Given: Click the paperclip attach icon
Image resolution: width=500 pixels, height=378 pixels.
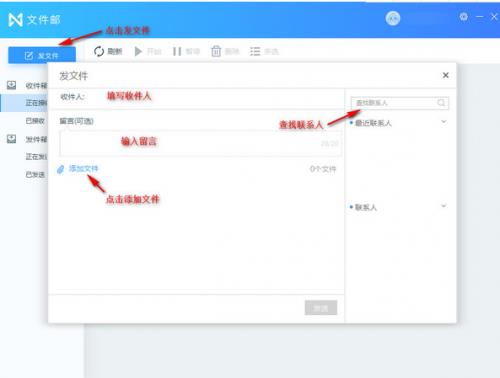Looking at the screenshot, I should click(x=60, y=169).
